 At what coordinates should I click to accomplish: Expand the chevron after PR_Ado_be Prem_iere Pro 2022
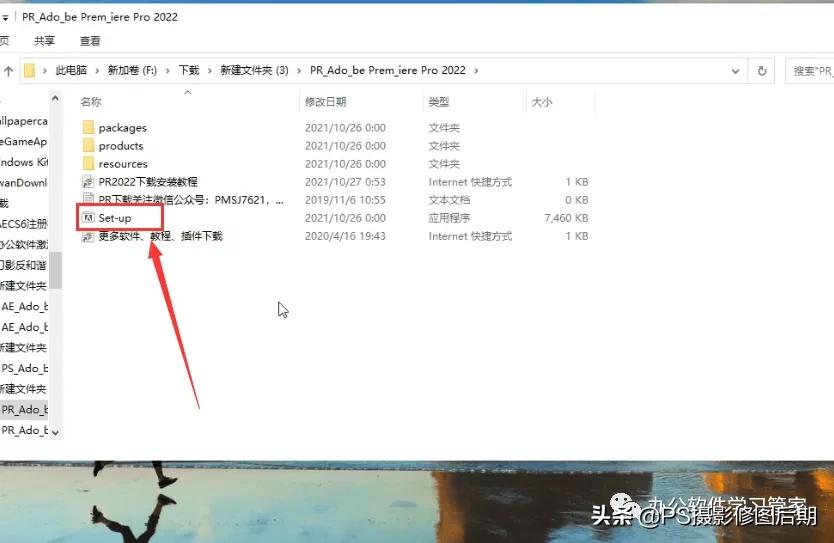pos(476,70)
